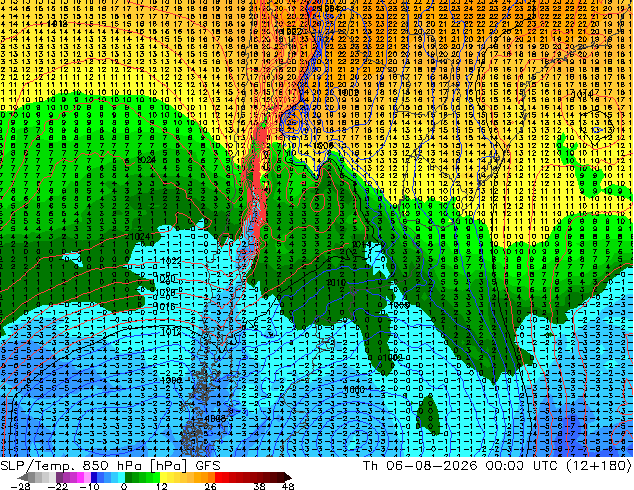Click the '1000' isobar pressure label

[355, 389]
